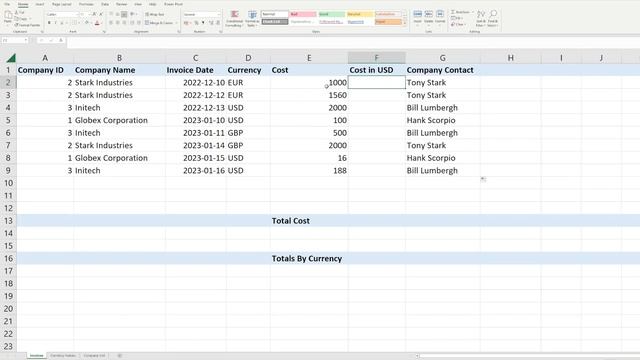Image resolution: width=640 pixels, height=360 pixels.
Task: Apply the red Font Color icon
Action: pyautogui.click(x=97, y=23)
